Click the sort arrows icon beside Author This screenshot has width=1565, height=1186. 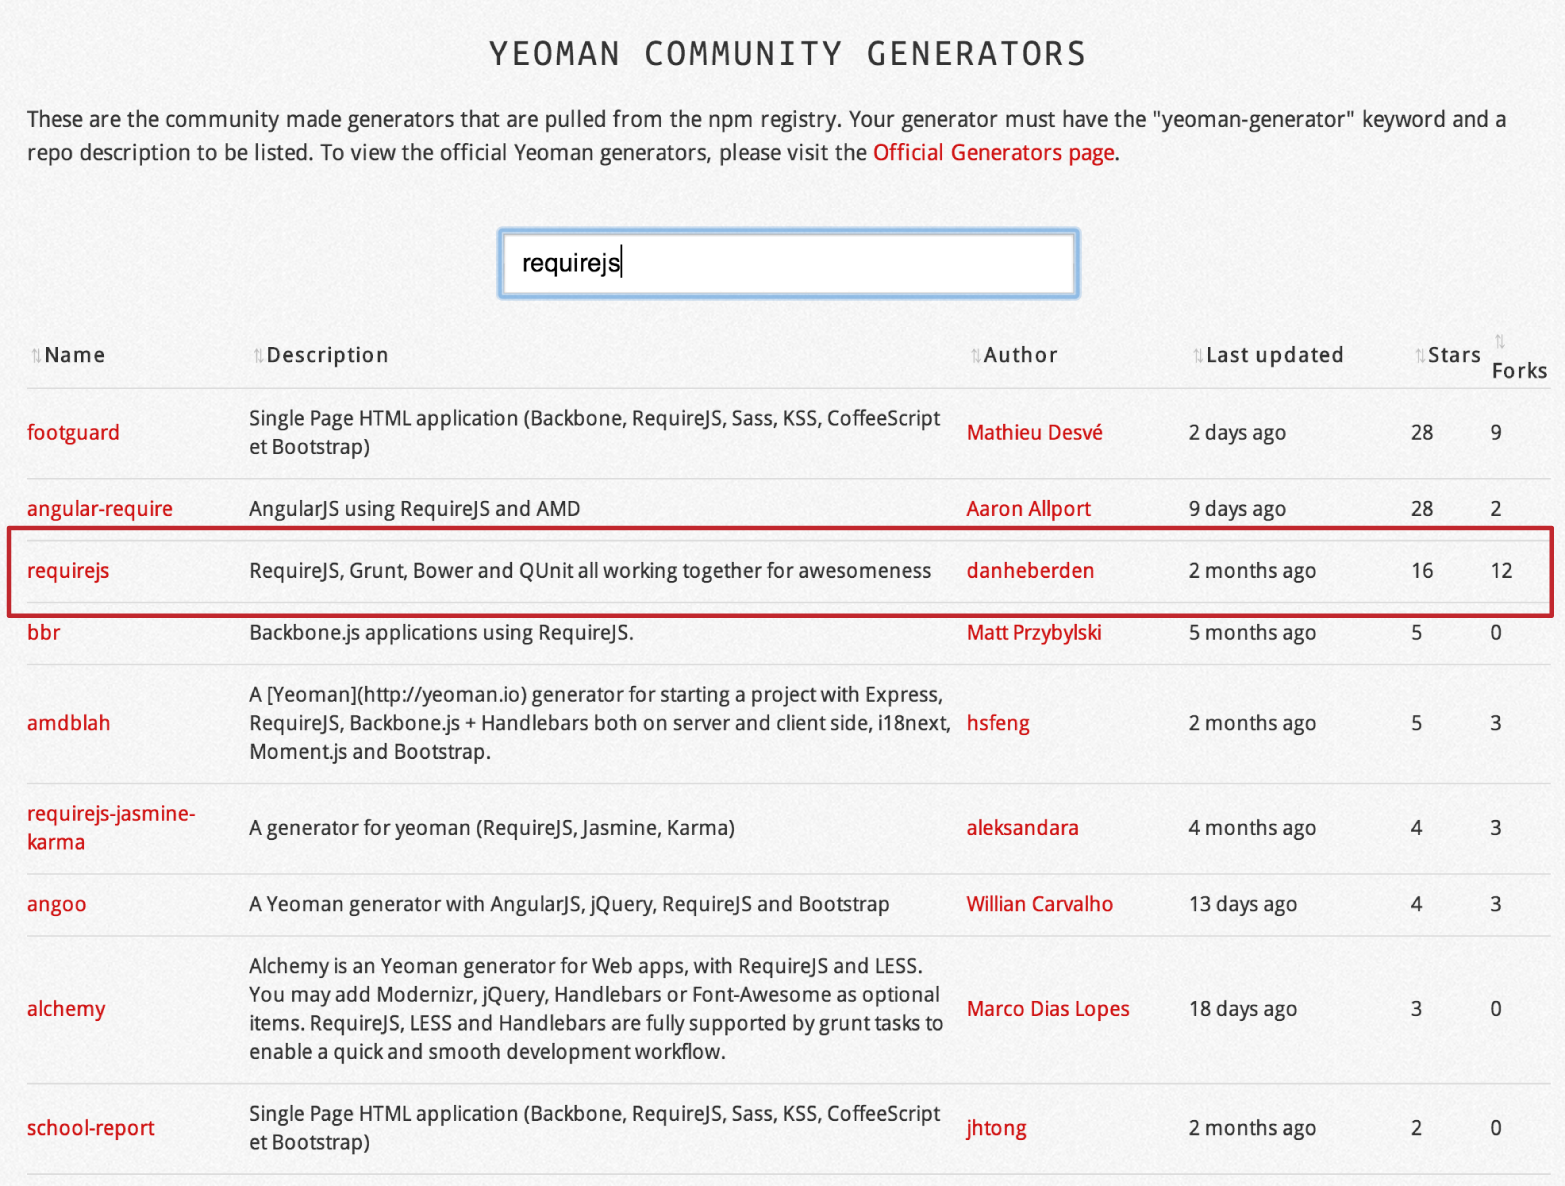pos(975,356)
